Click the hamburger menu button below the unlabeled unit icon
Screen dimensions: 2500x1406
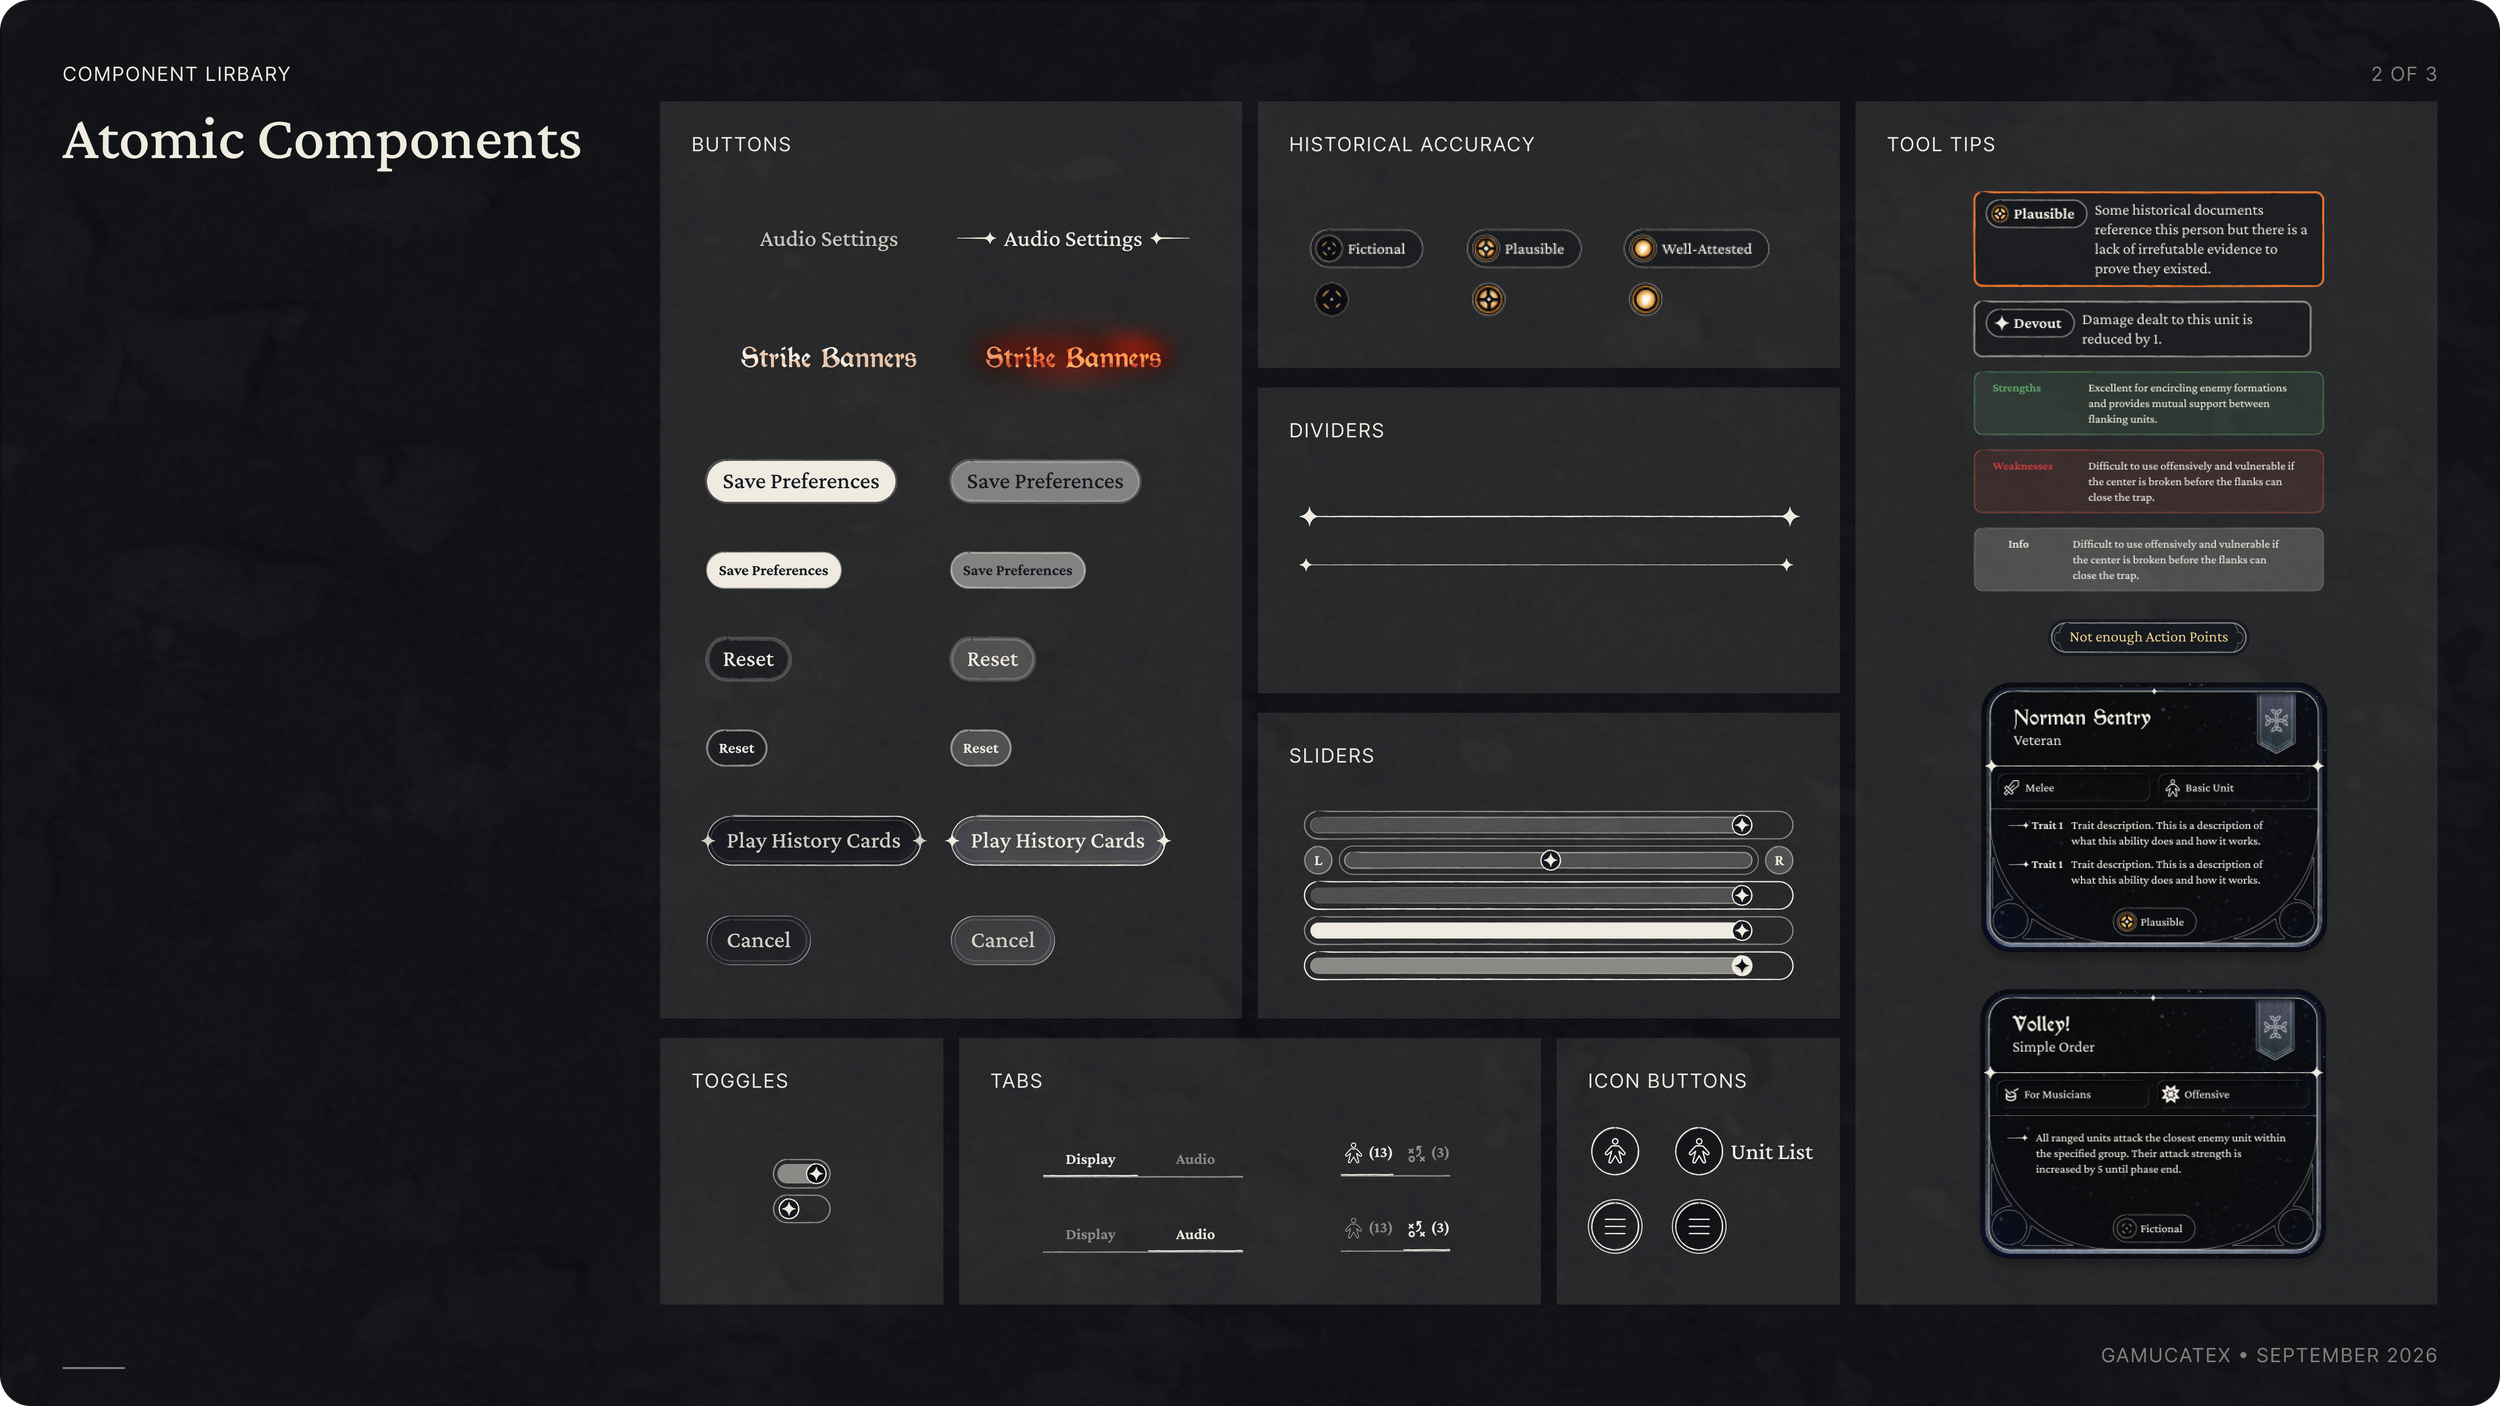click(x=1615, y=1227)
